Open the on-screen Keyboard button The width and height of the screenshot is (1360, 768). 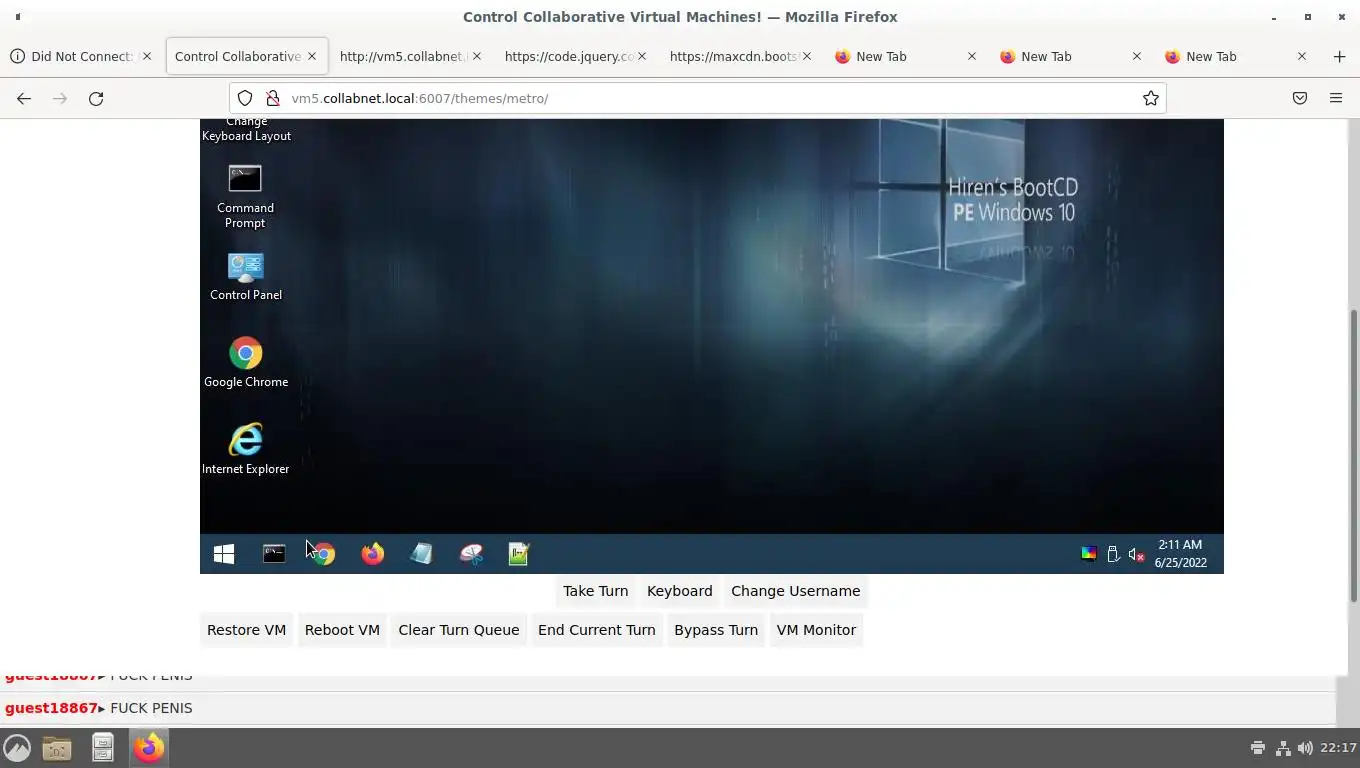pos(679,591)
